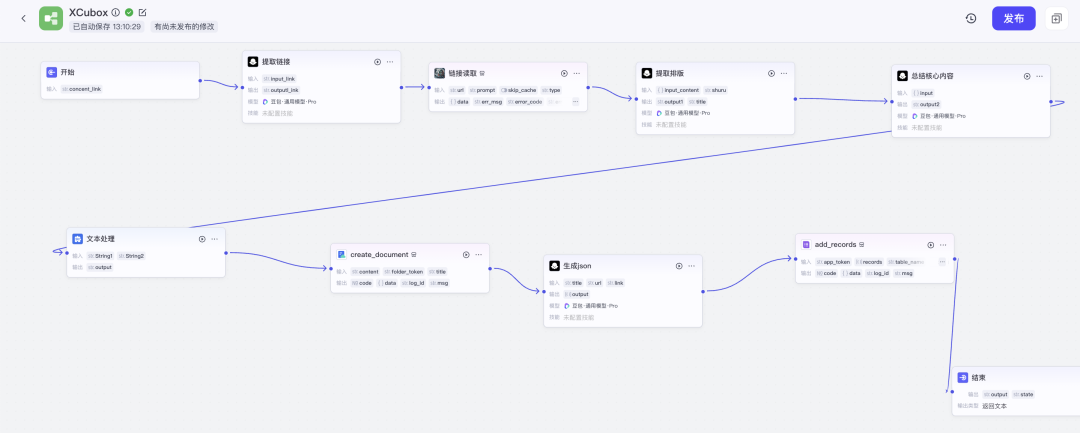Open more options for 生成json node
The height and width of the screenshot is (433, 1080).
[692, 266]
